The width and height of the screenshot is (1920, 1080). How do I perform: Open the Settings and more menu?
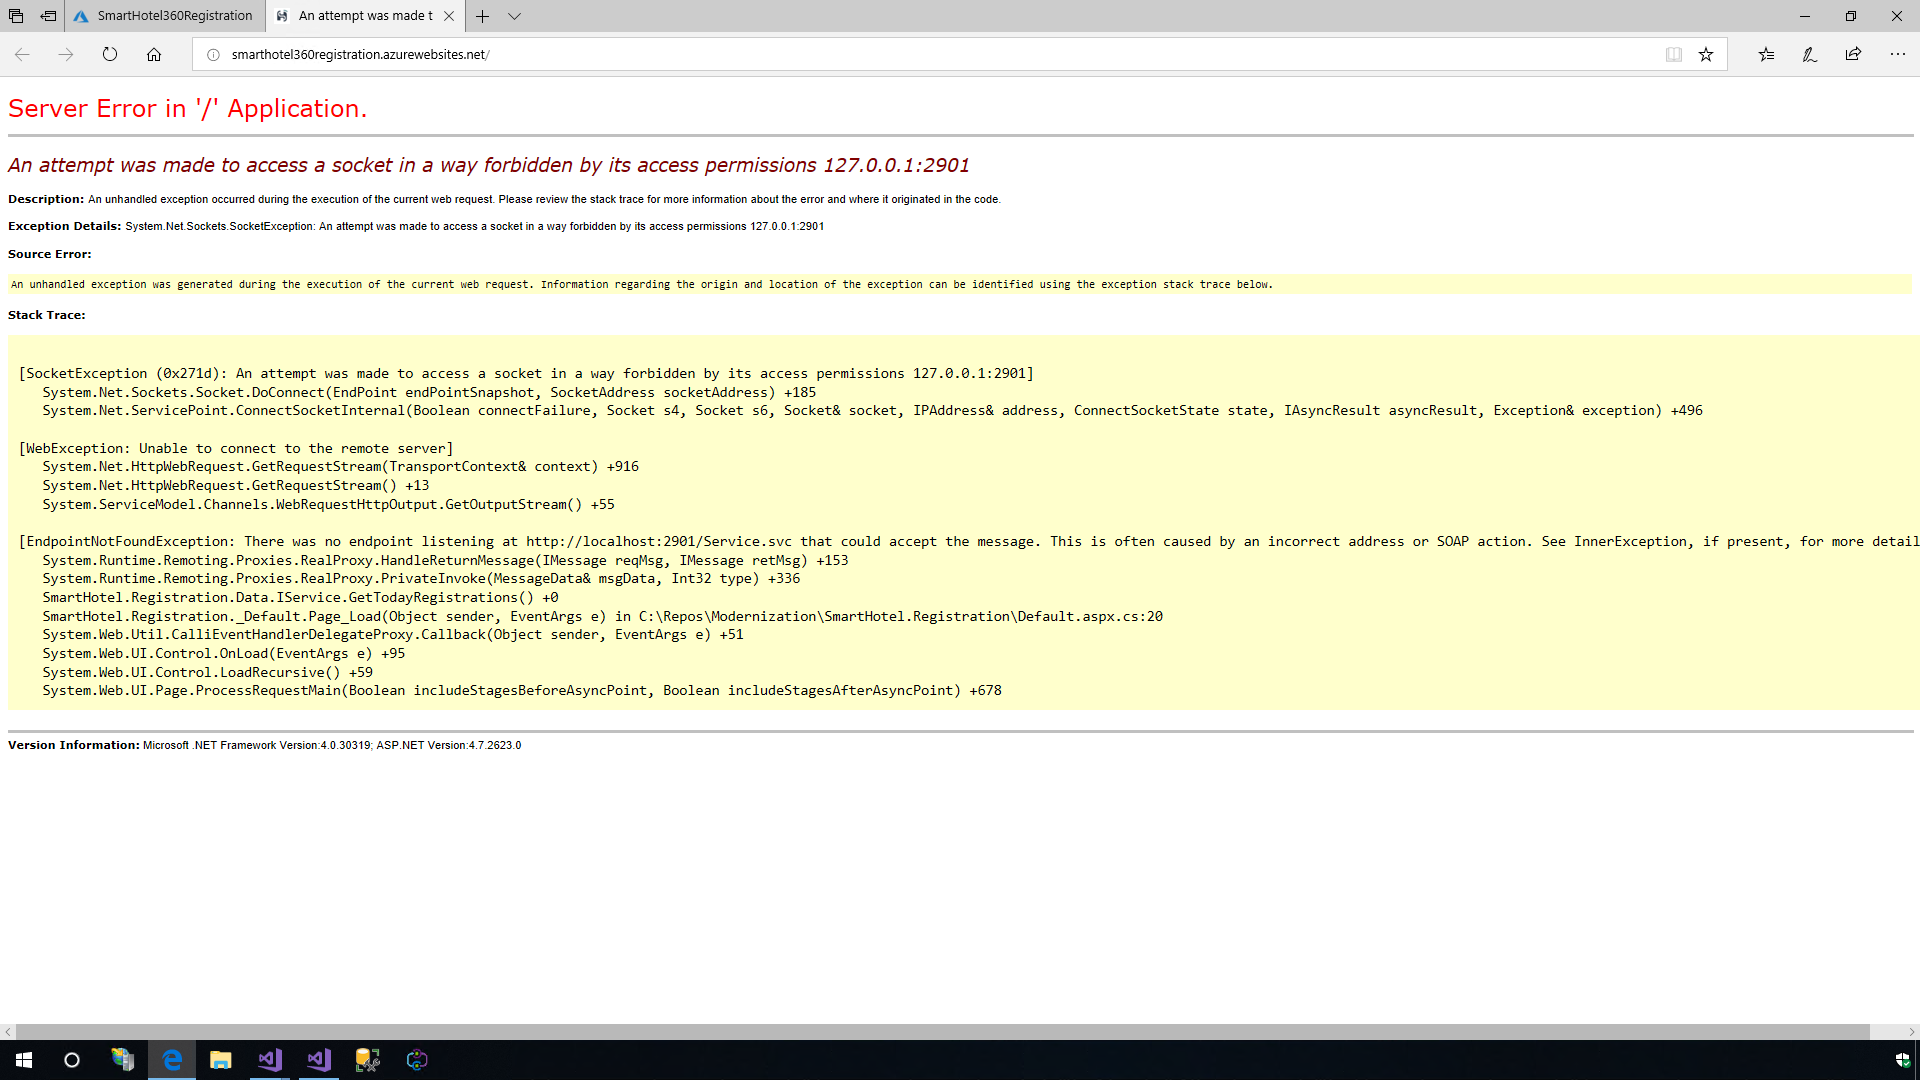pos(1897,55)
